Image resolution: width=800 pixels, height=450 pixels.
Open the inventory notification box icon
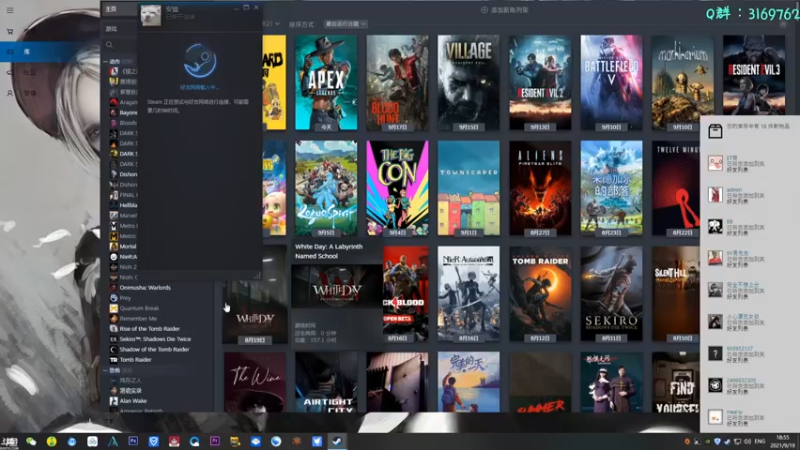pos(715,132)
